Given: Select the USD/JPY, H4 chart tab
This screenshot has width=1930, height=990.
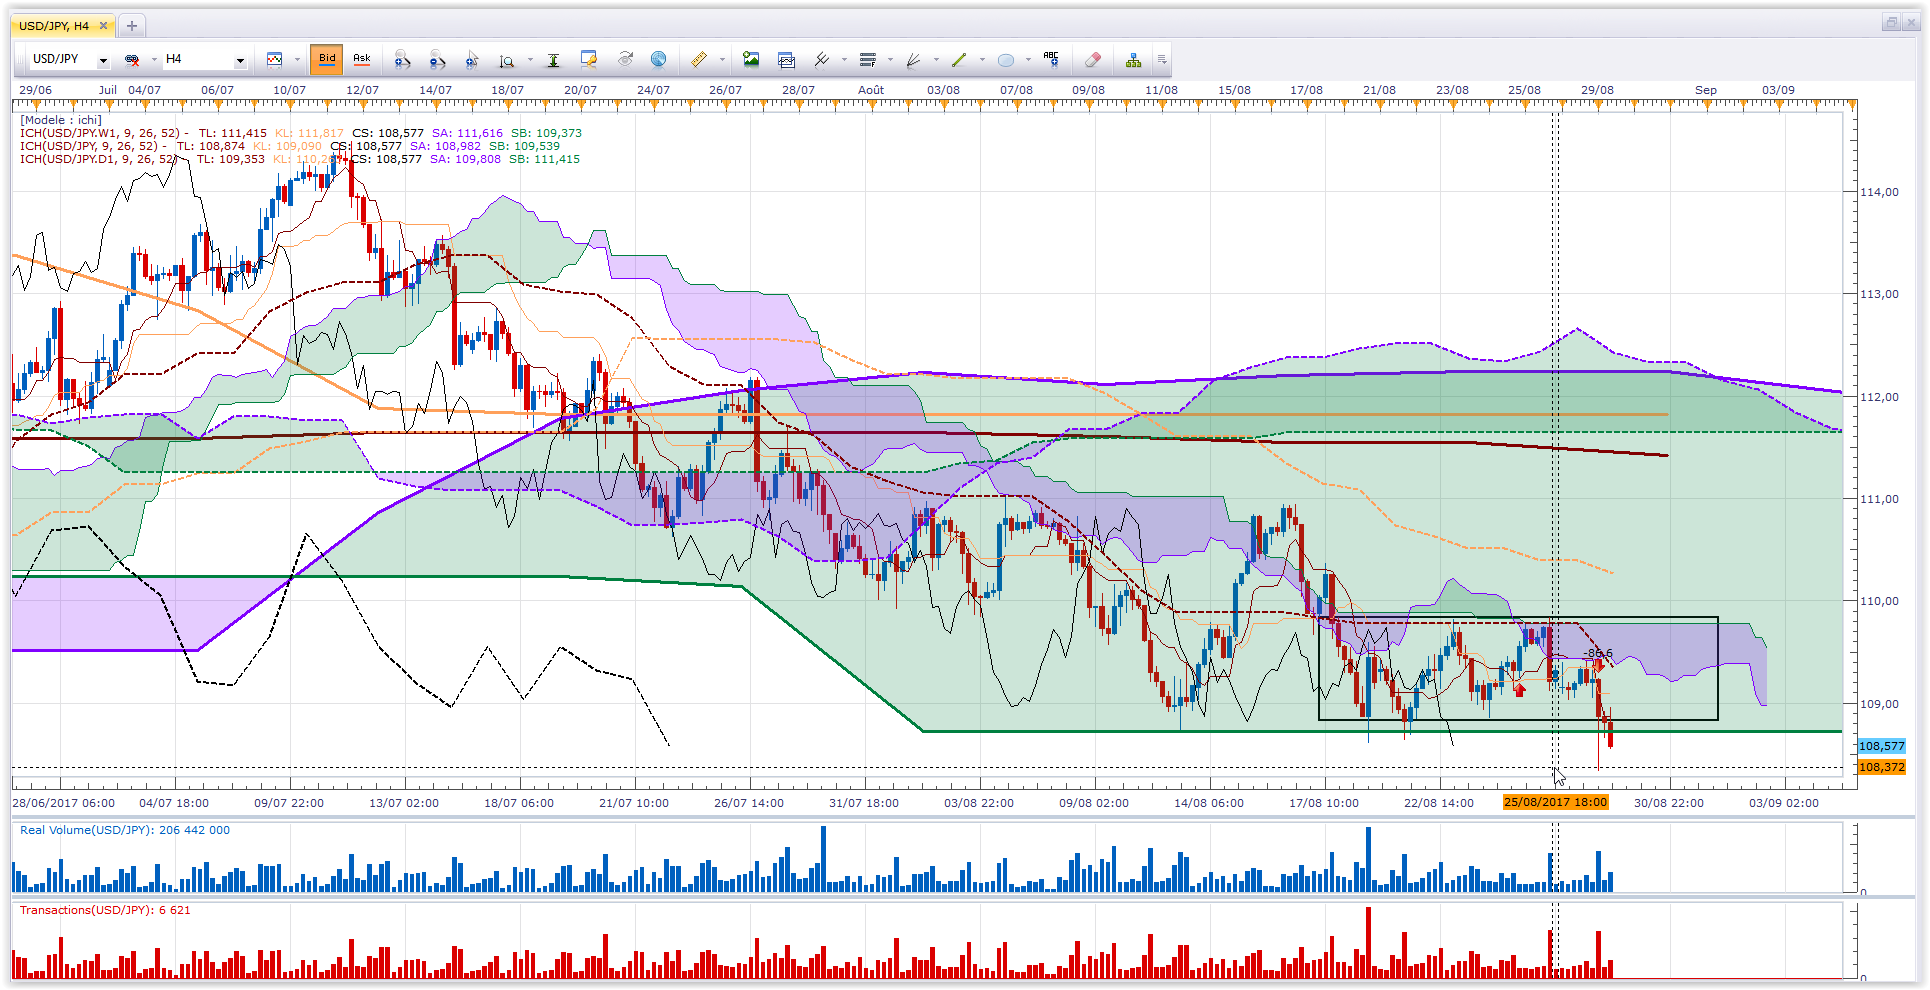Looking at the screenshot, I should pos(54,26).
